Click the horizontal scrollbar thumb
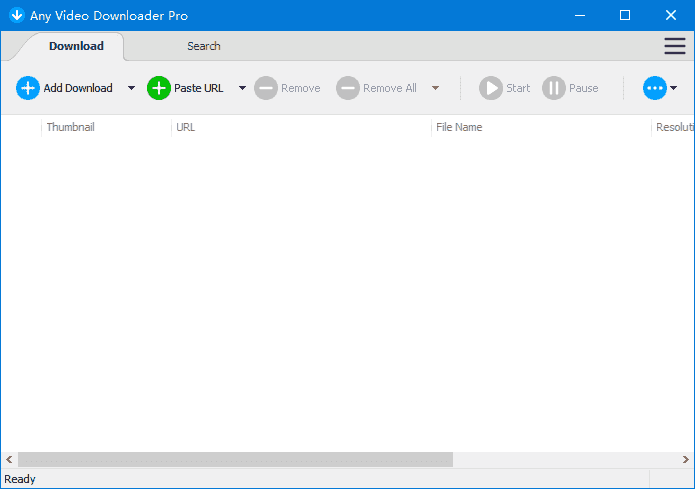This screenshot has width=695, height=489. (x=235, y=459)
